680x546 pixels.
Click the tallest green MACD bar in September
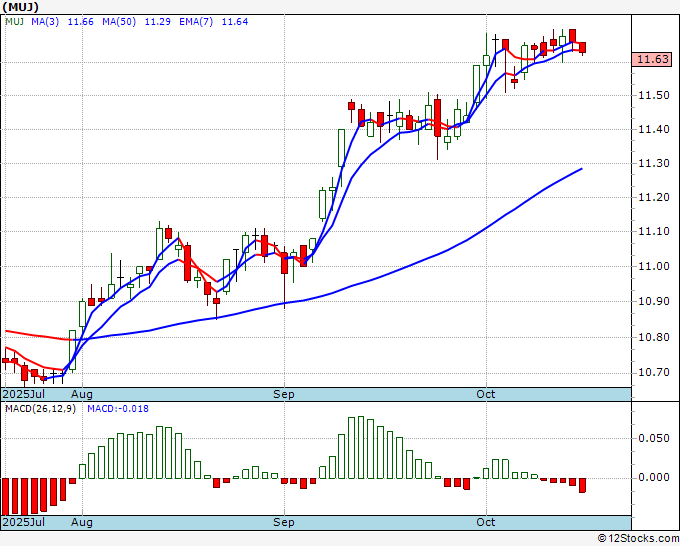click(x=361, y=448)
